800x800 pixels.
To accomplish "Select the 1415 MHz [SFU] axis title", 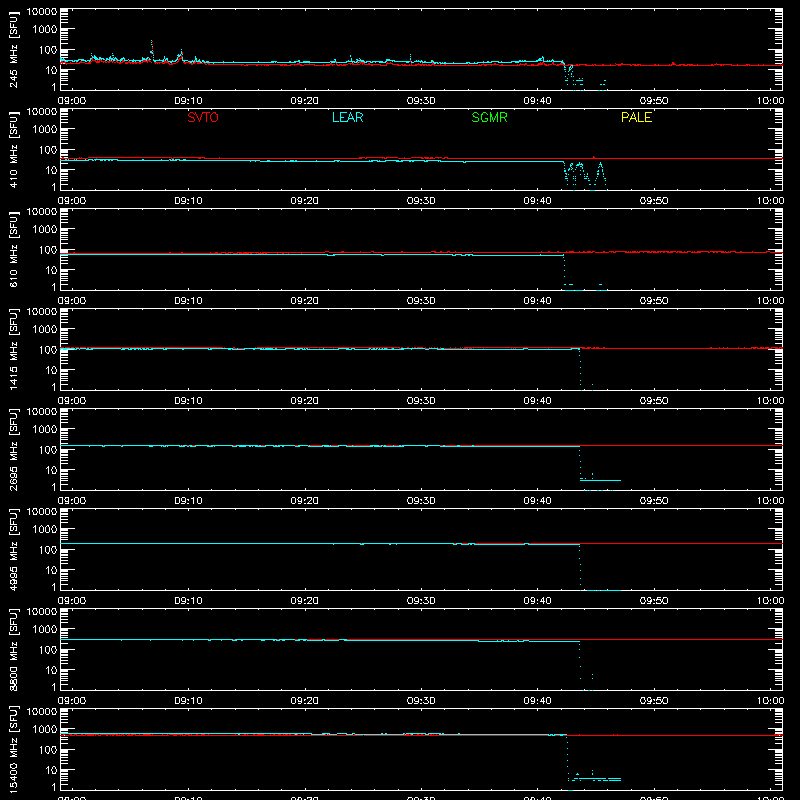I will [13, 349].
